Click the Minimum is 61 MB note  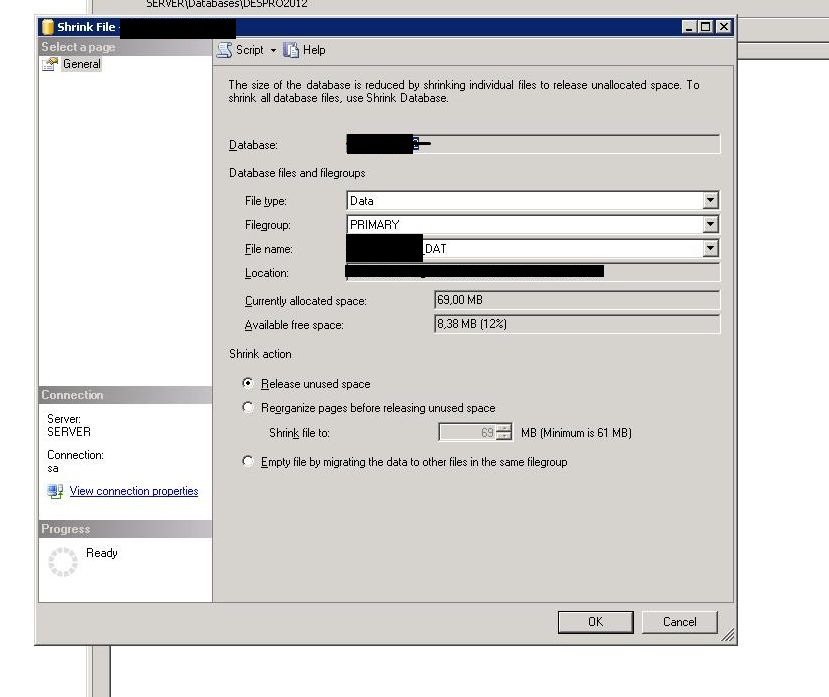(x=576, y=433)
